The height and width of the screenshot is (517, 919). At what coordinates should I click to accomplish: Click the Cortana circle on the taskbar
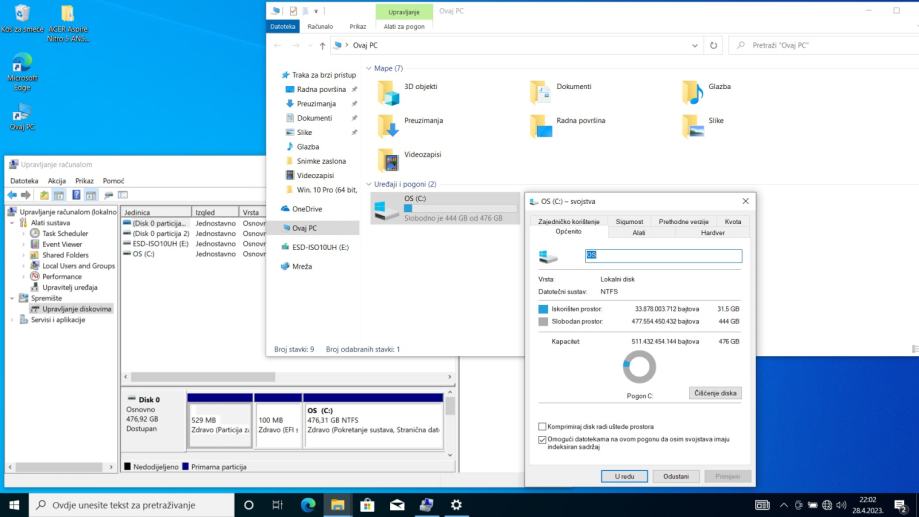pos(249,505)
